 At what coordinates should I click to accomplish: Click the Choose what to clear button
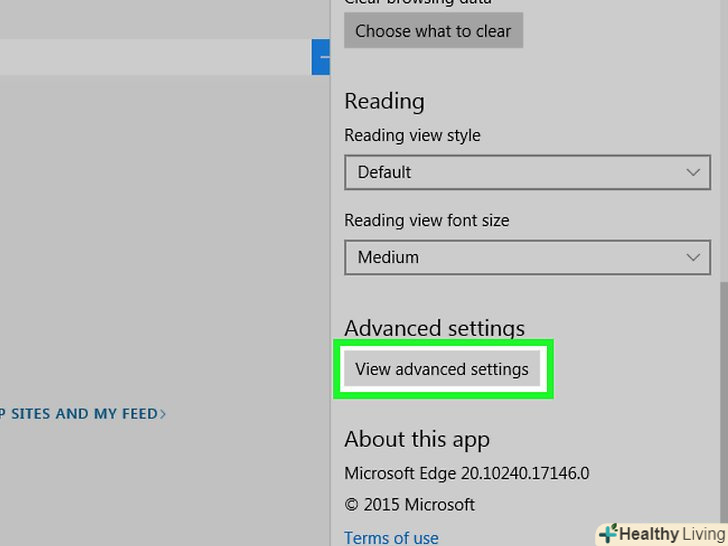coord(433,31)
